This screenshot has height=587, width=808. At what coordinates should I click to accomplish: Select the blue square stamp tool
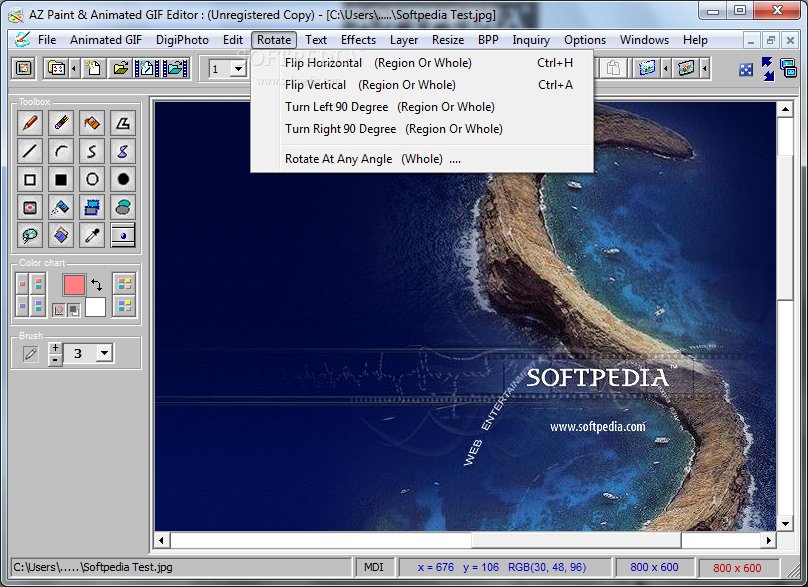61,236
